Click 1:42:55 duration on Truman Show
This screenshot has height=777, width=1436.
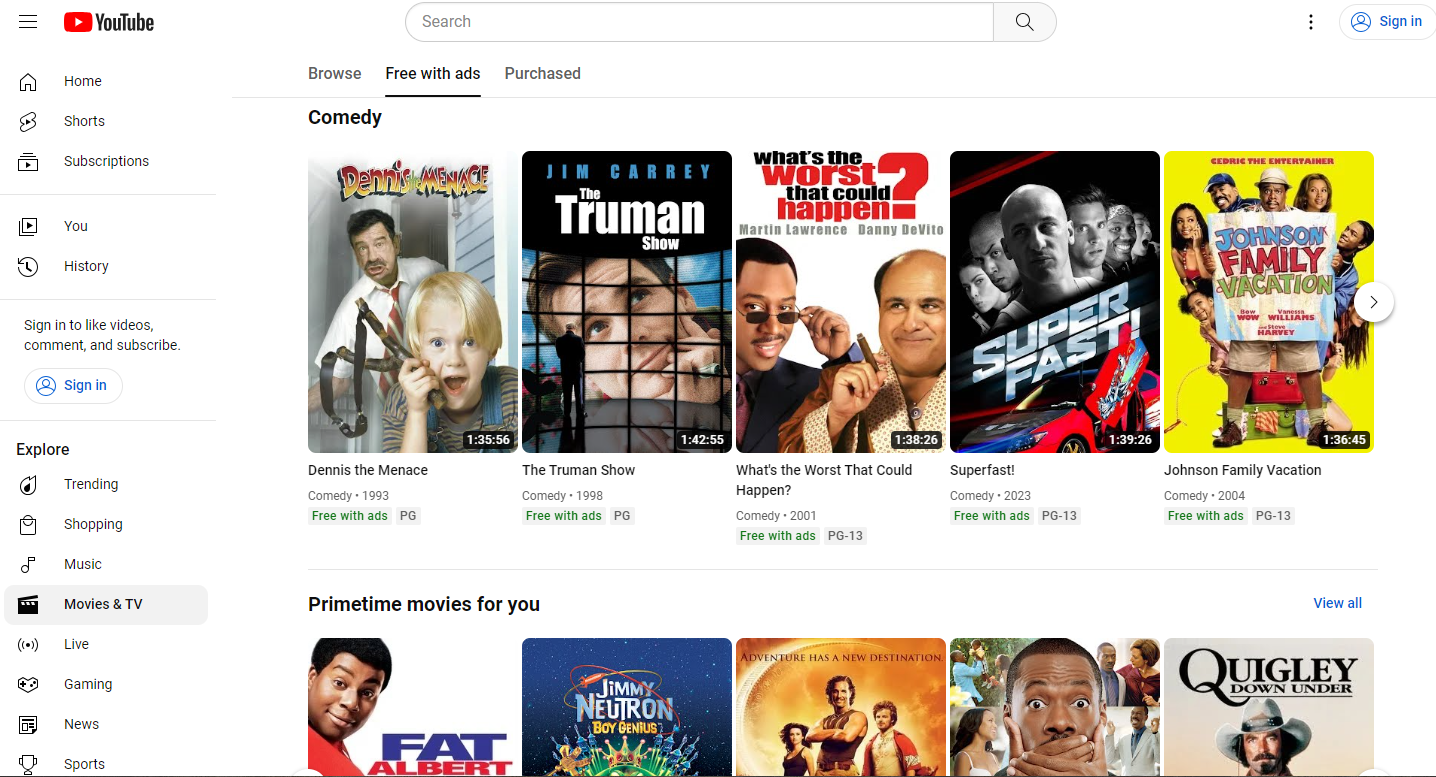(x=702, y=440)
